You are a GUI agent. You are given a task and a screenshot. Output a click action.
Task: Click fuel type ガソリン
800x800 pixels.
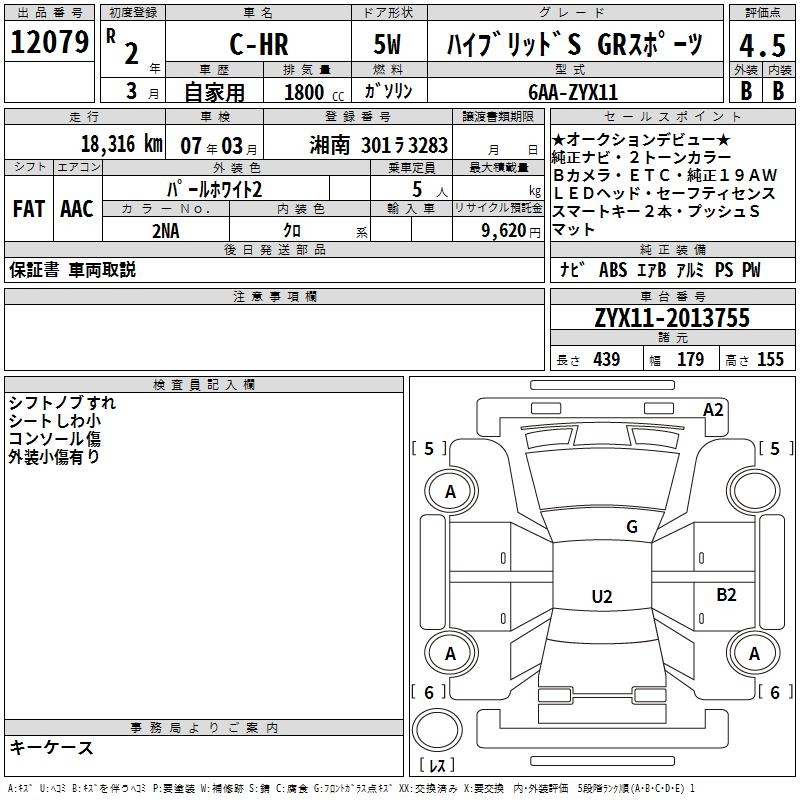[x=388, y=91]
